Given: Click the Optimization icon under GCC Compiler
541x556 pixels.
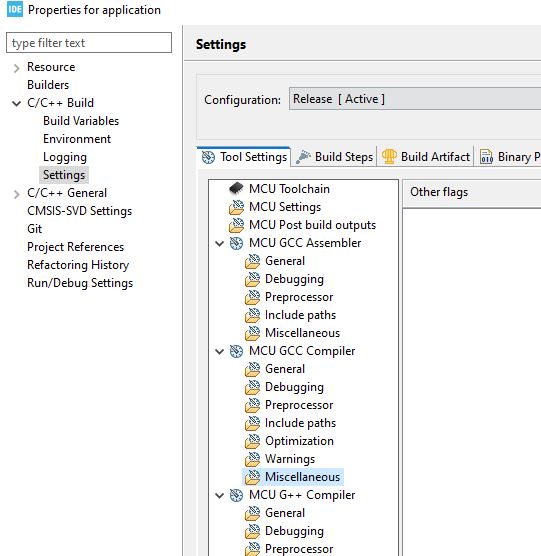Looking at the screenshot, I should (x=252, y=441).
